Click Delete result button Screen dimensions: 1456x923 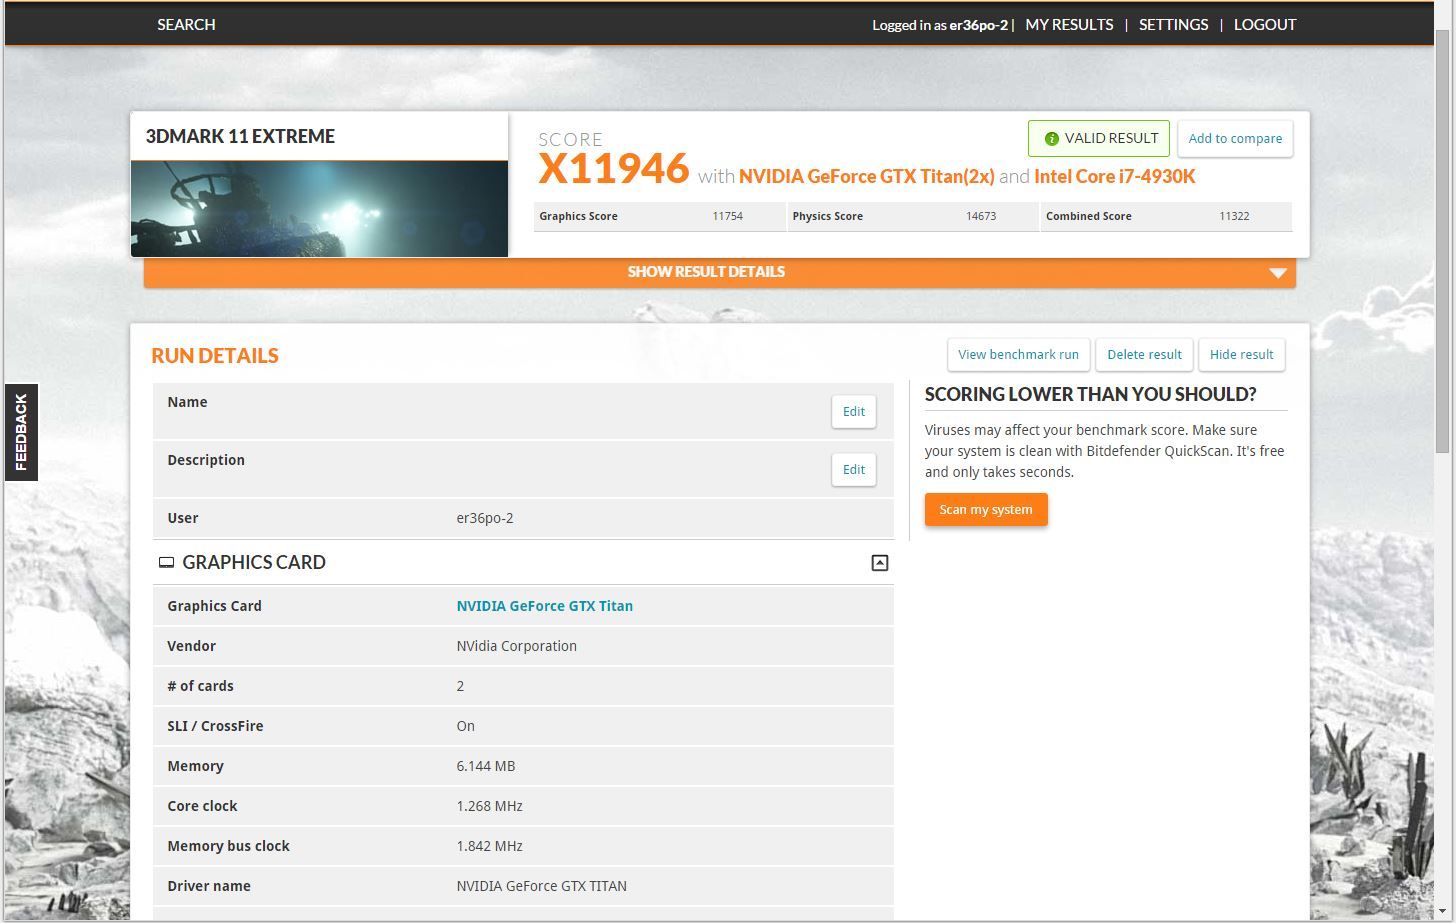[1144, 355]
